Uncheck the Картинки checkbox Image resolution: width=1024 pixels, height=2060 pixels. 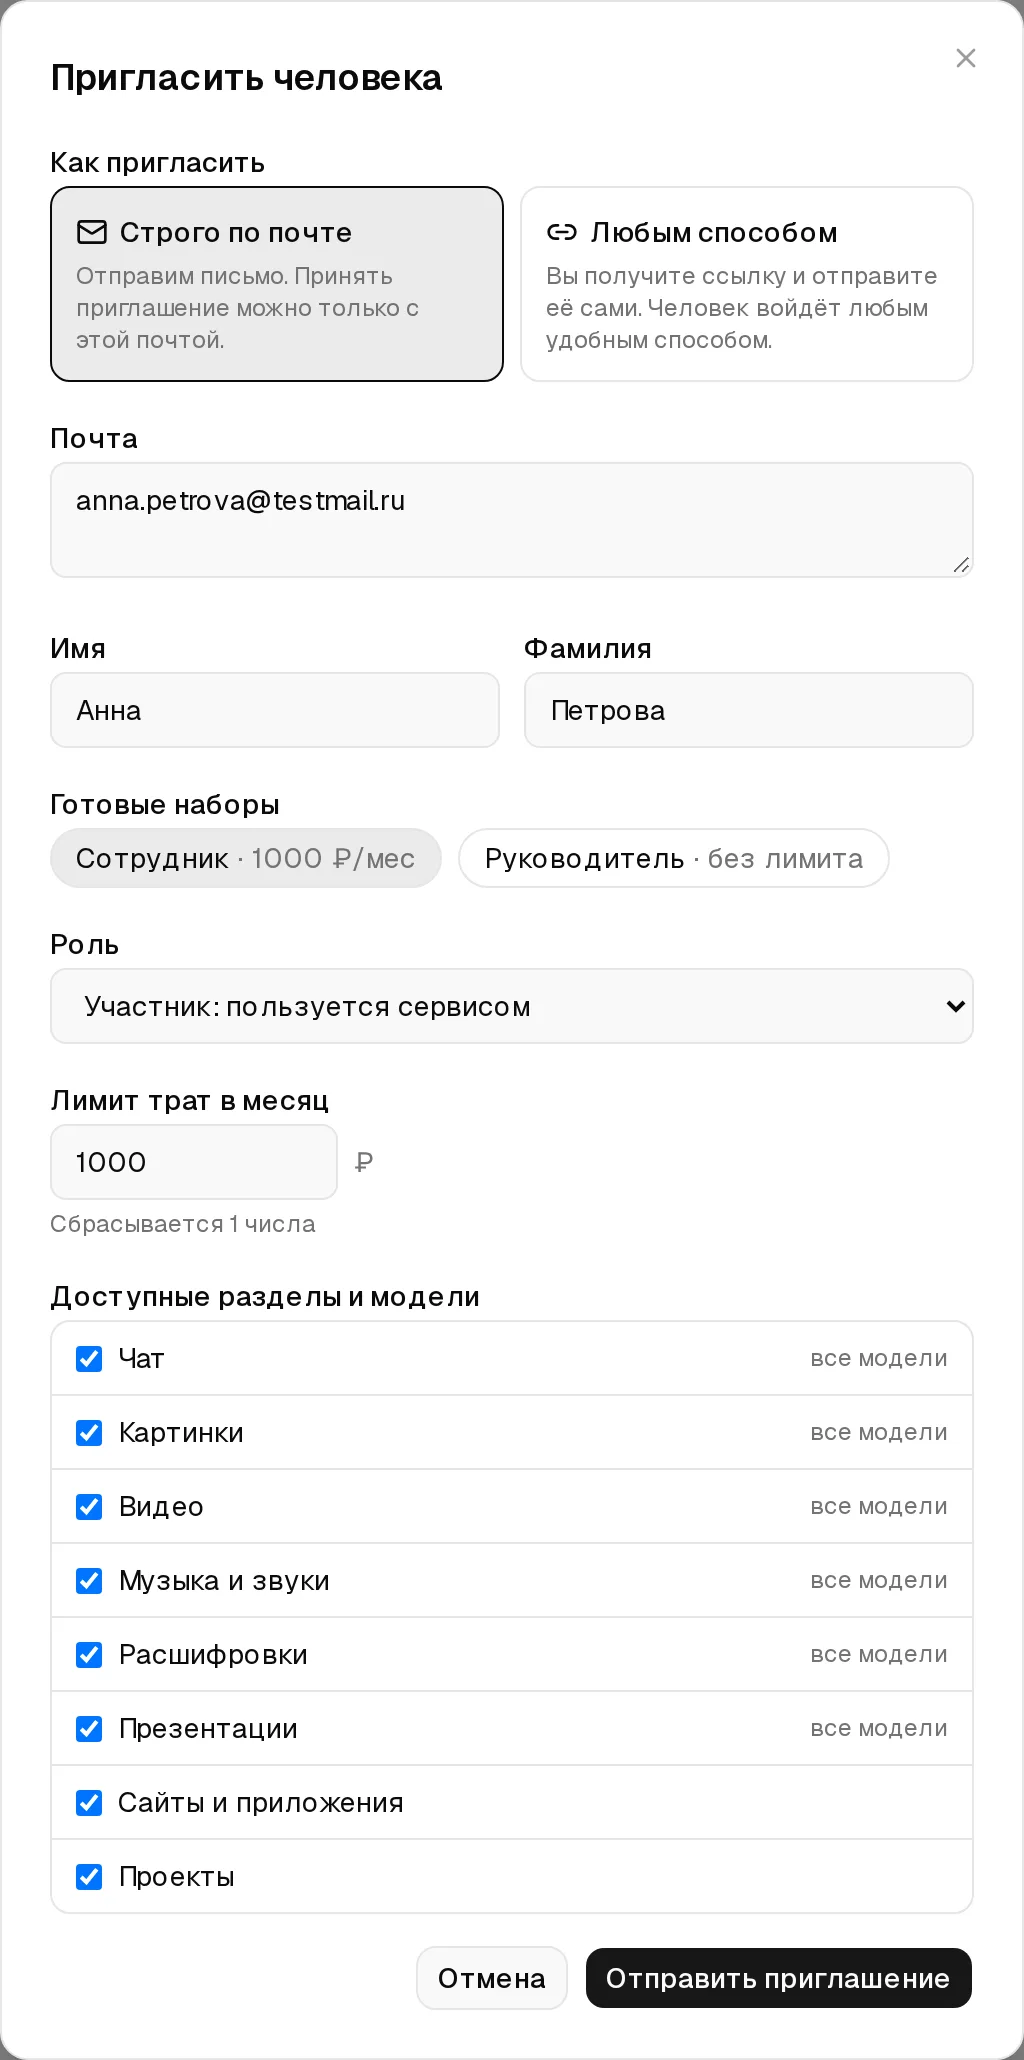pyautogui.click(x=89, y=1433)
